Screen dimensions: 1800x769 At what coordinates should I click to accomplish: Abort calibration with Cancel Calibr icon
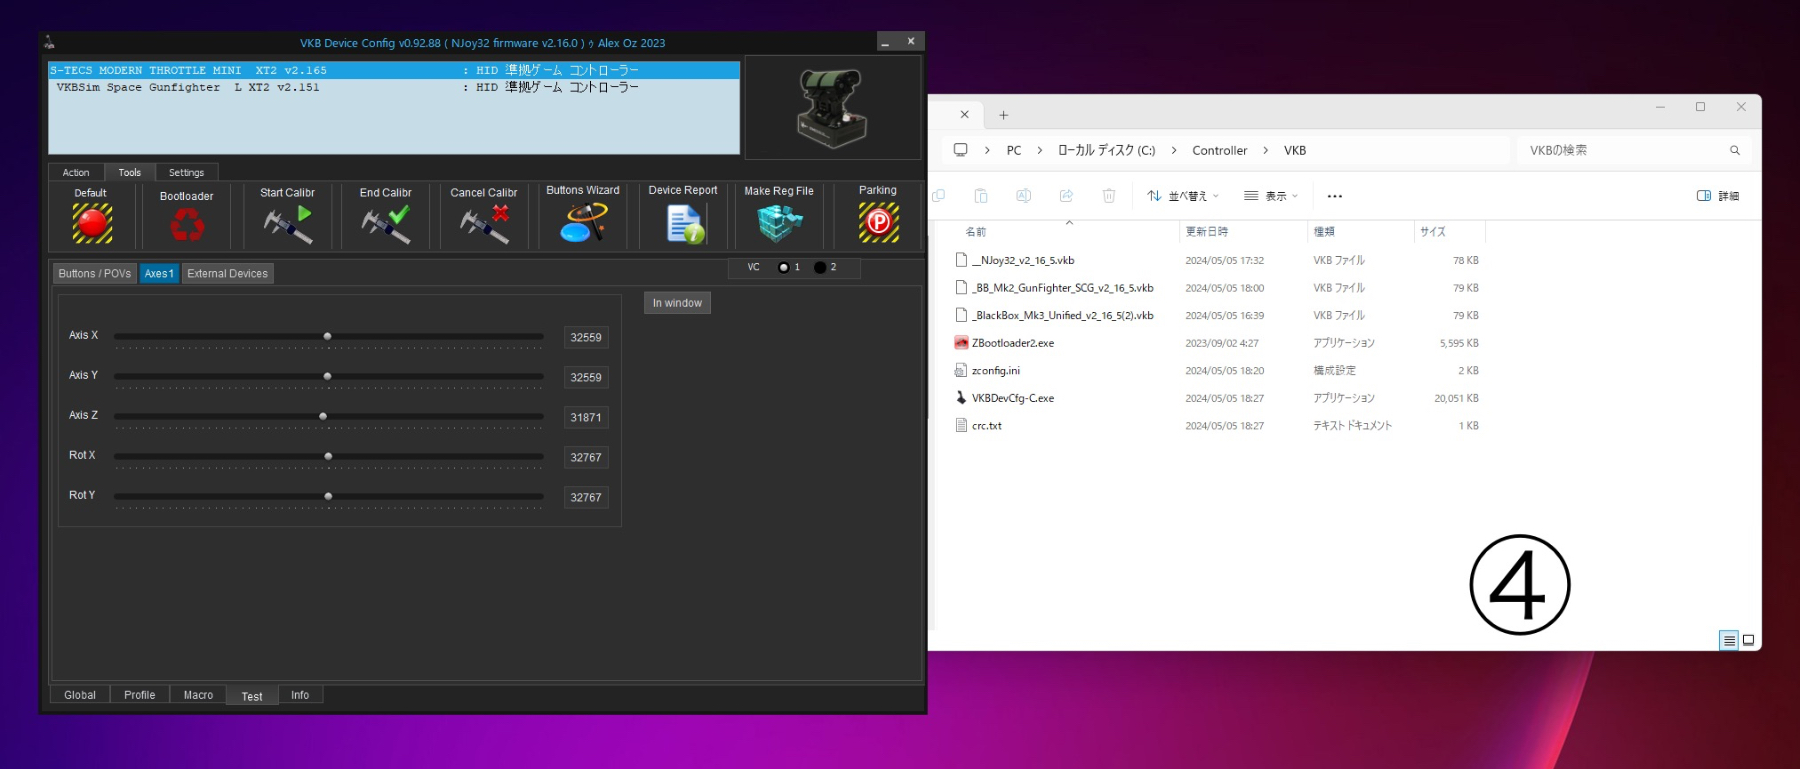click(484, 225)
